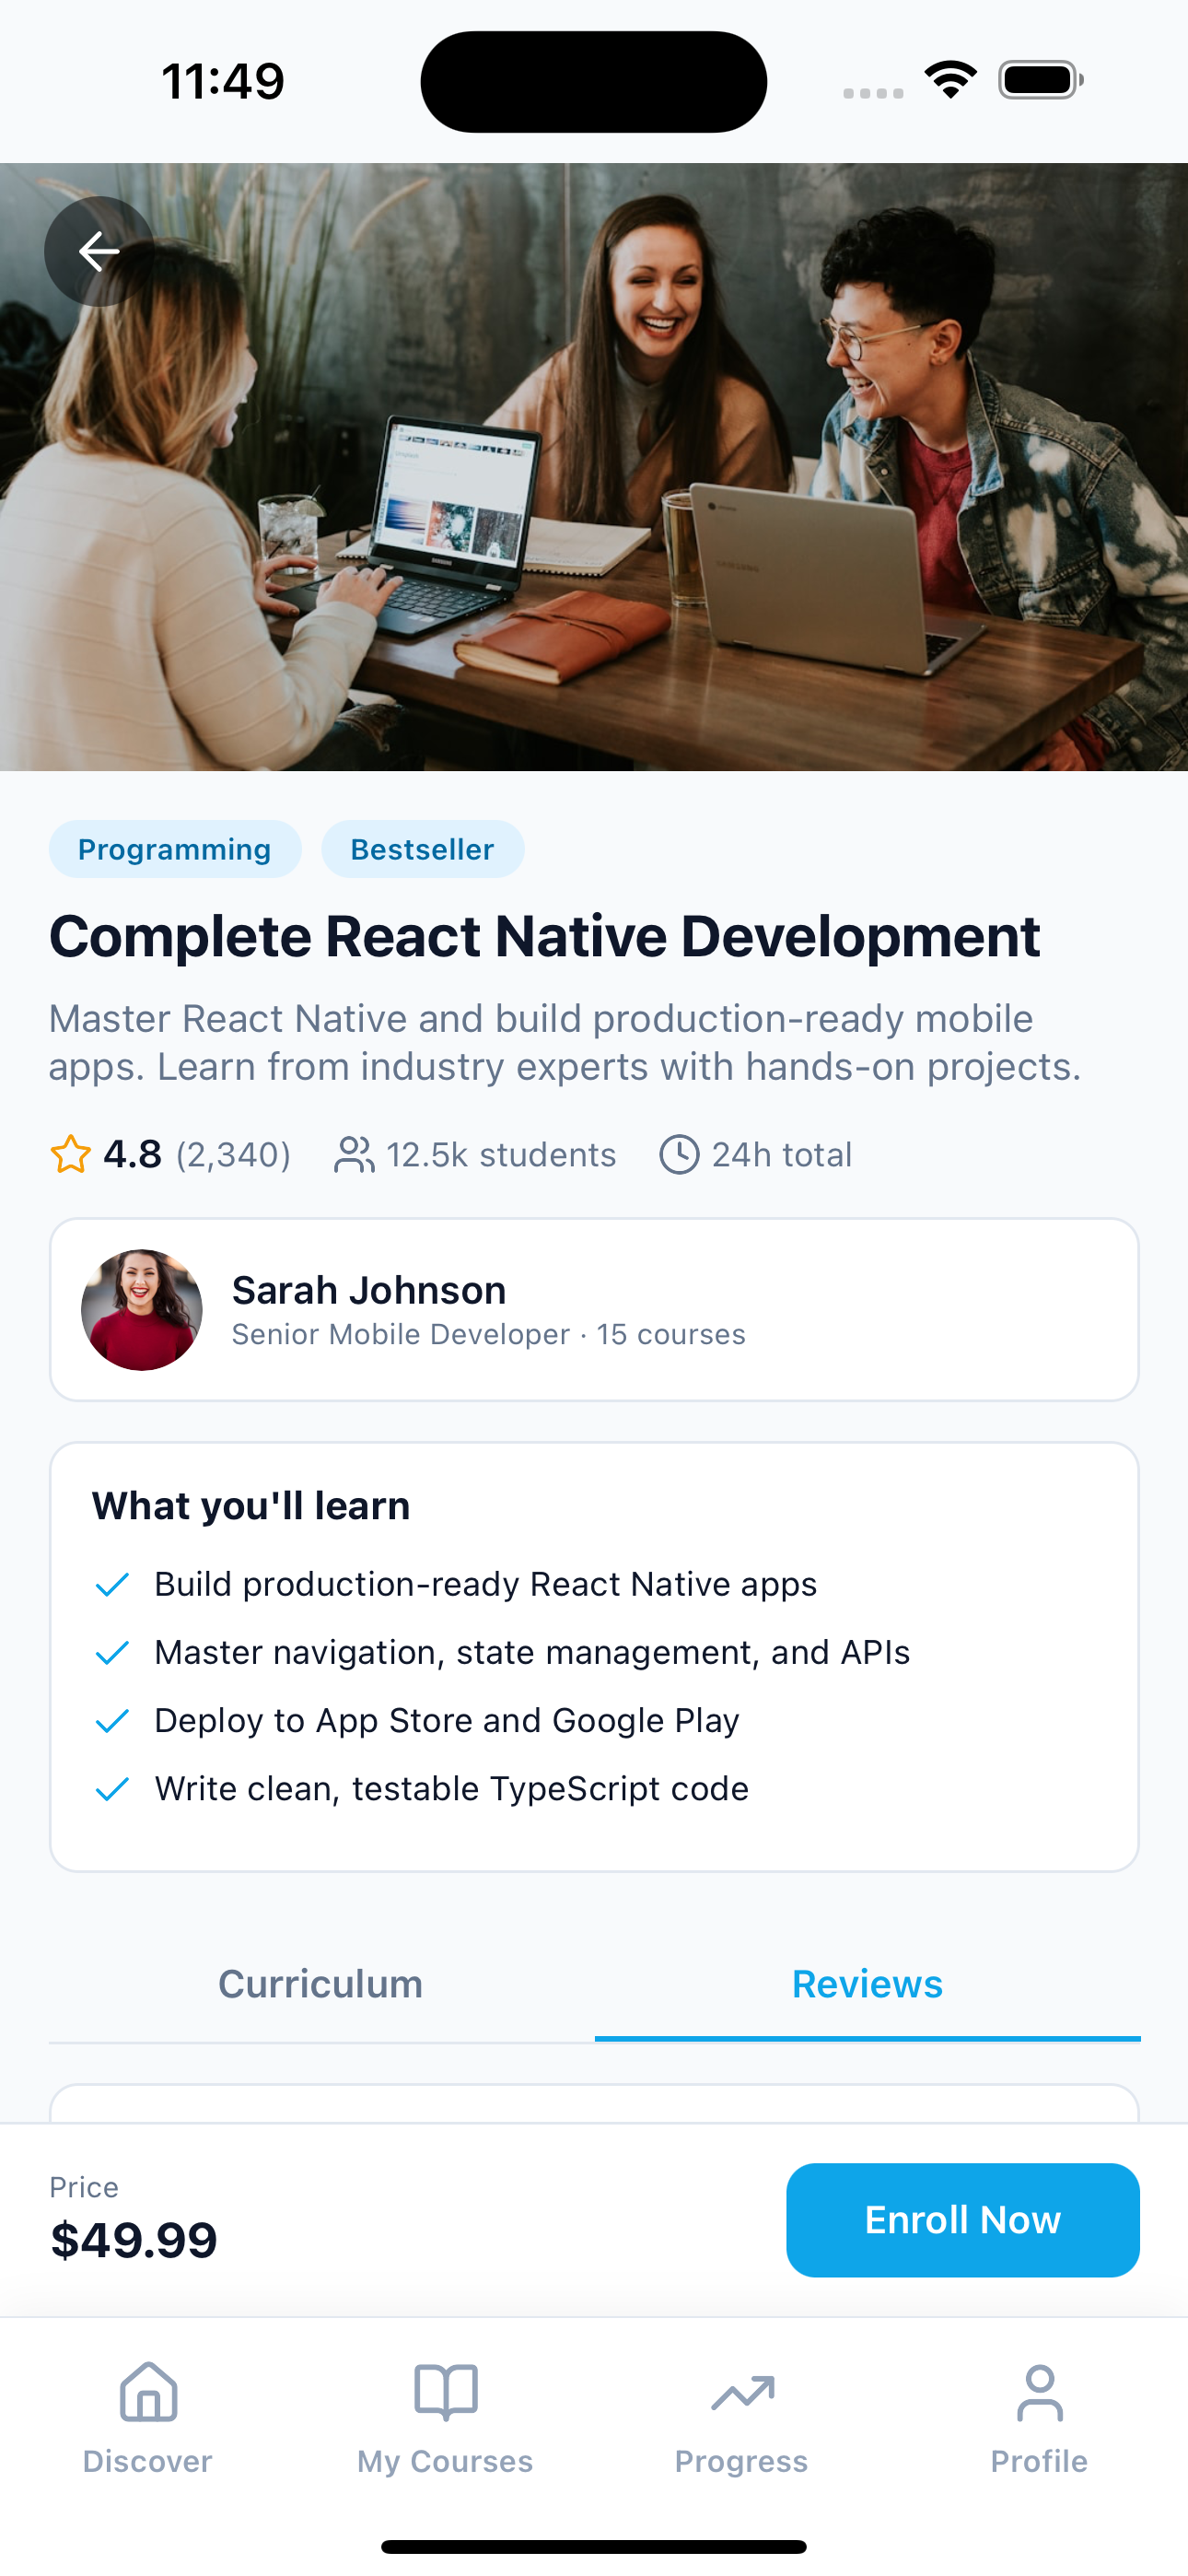Screen dimensions: 1188x2576
Task: Switch to the Curriculum tab
Action: pyautogui.click(x=321, y=1984)
